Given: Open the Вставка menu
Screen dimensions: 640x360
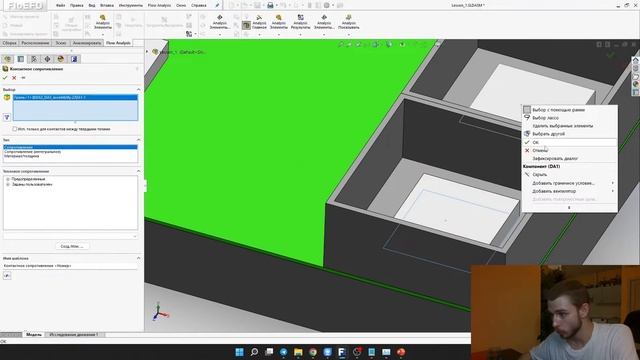Looking at the screenshot, I should point(107,5).
